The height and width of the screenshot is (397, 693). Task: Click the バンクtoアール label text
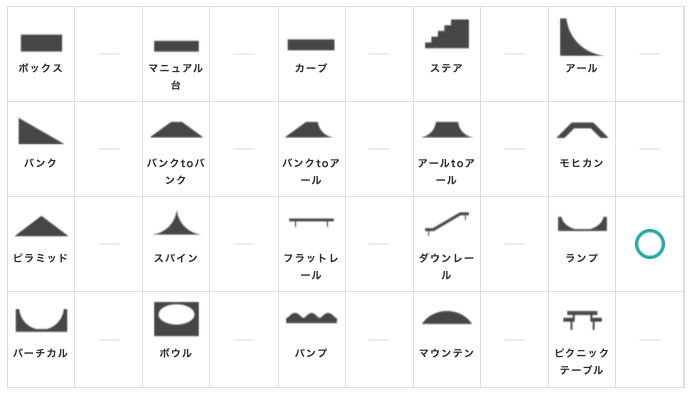tap(311, 172)
